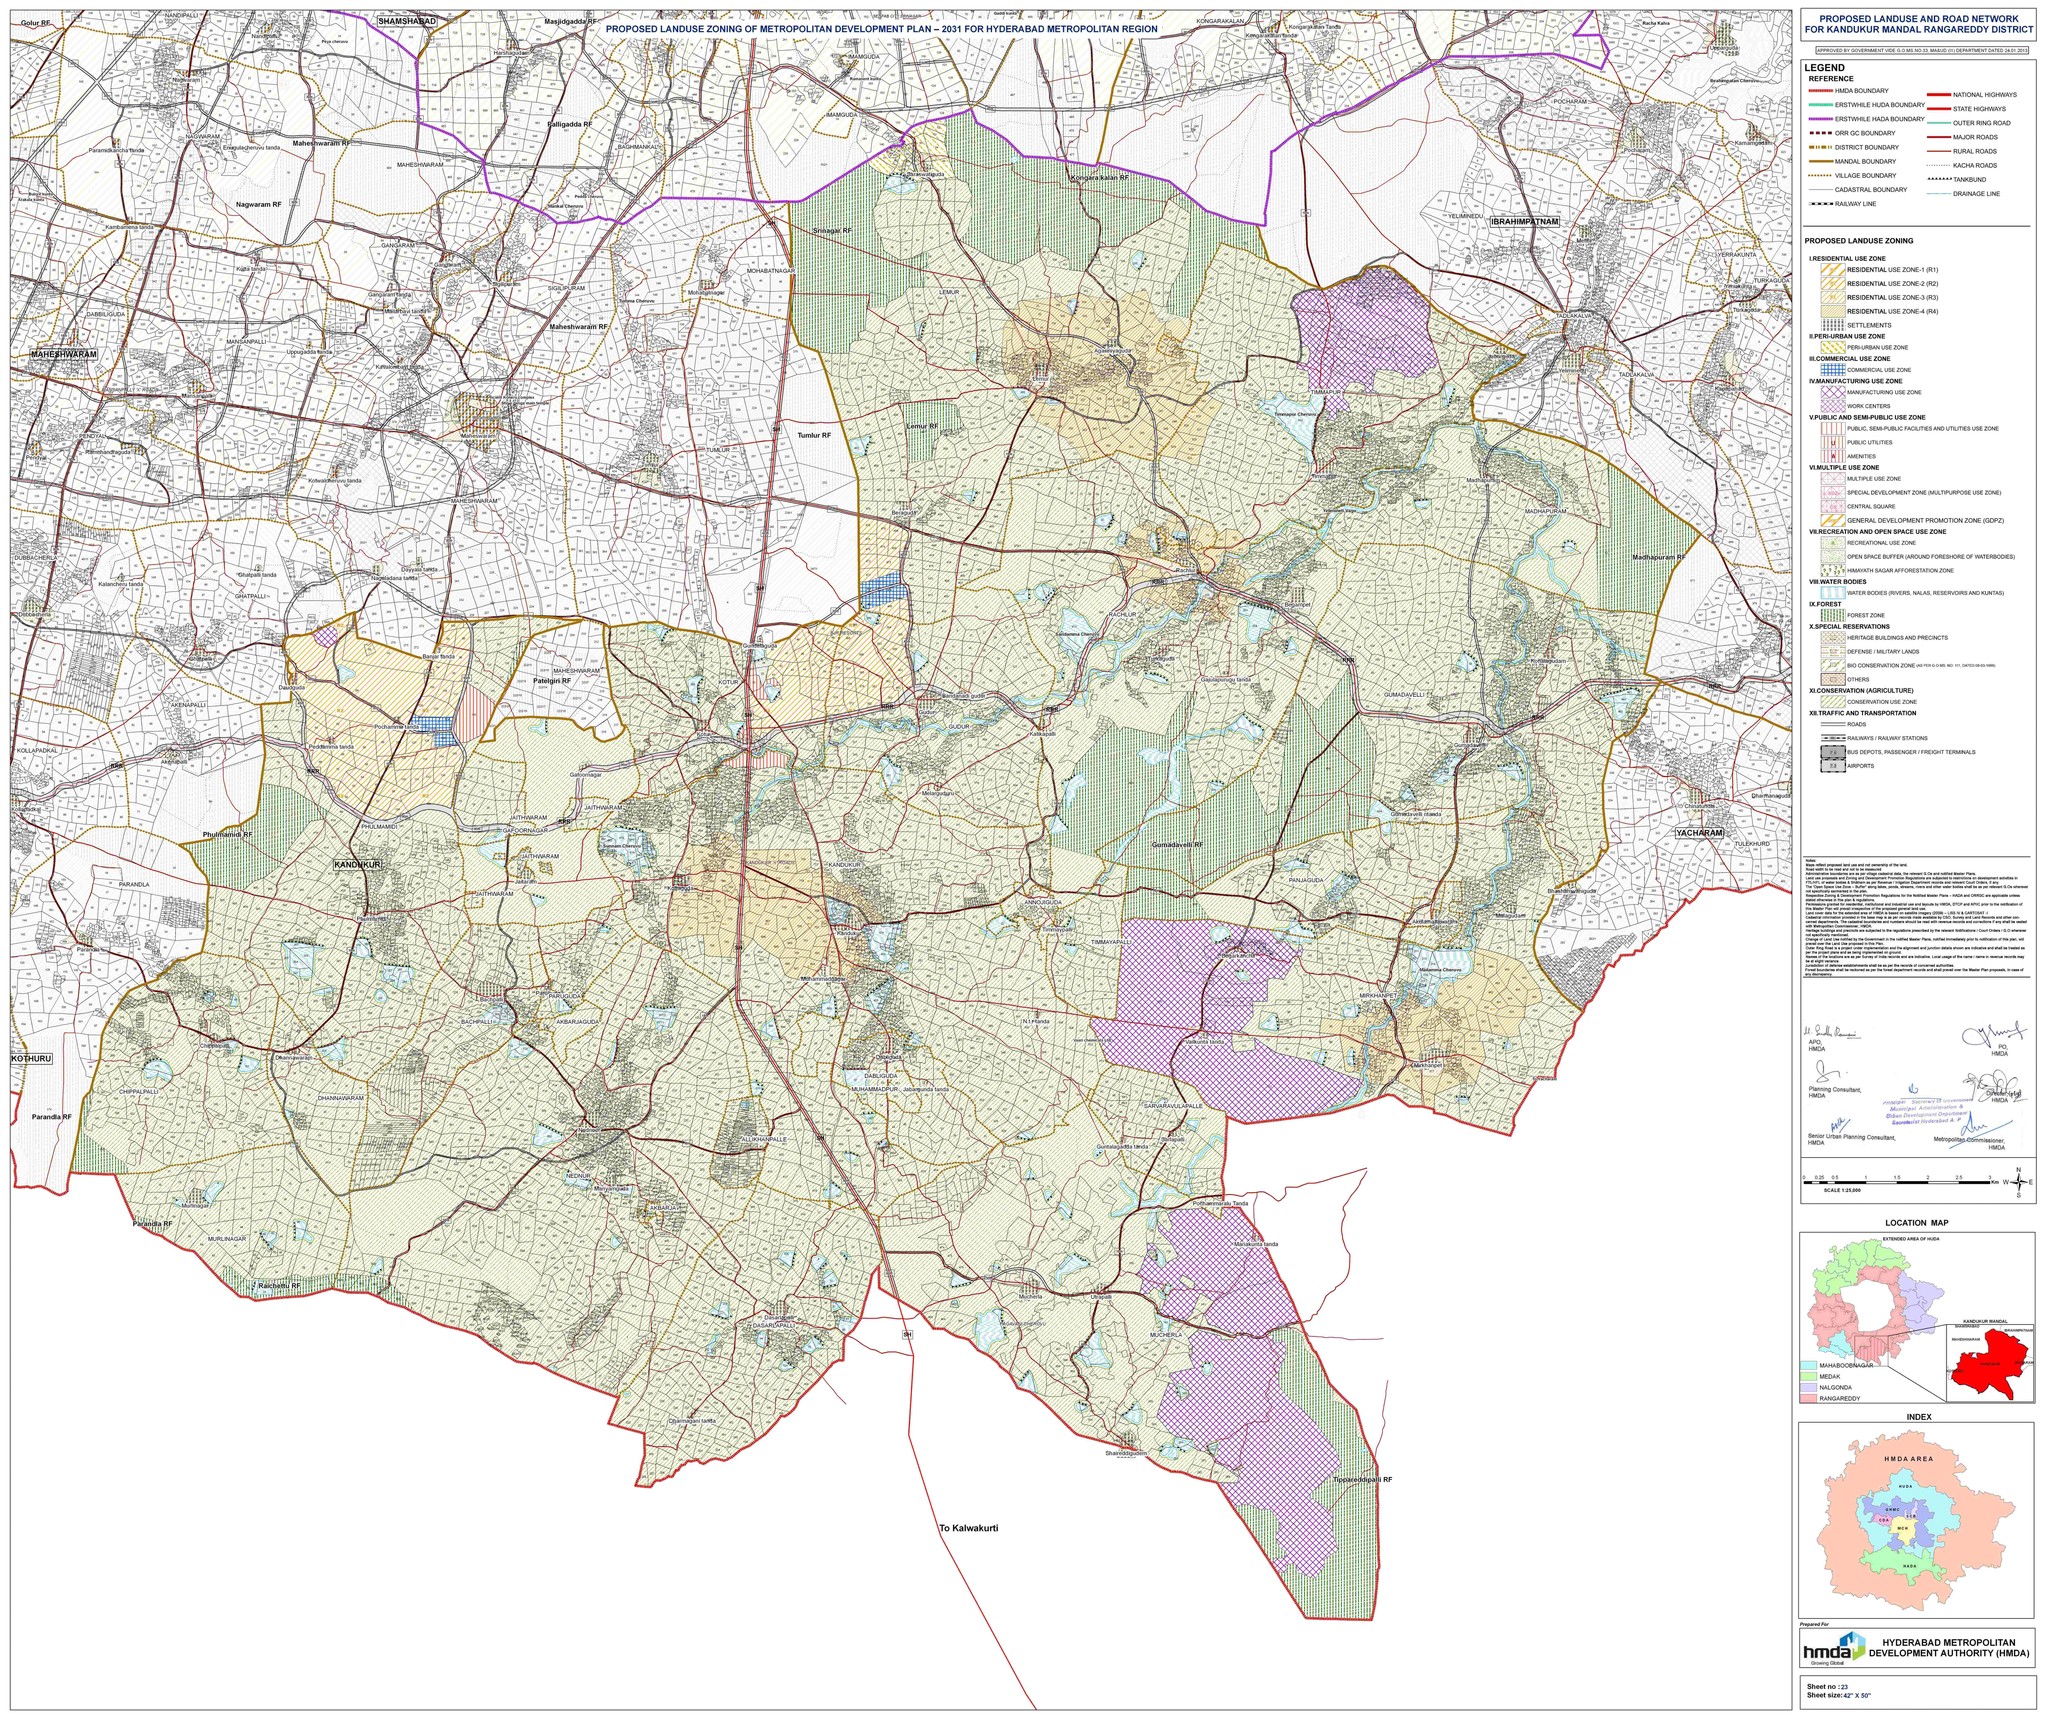The width and height of the screenshot is (2048, 1720).
Task: Select the Settlements legend swatch
Action: click(x=1832, y=325)
